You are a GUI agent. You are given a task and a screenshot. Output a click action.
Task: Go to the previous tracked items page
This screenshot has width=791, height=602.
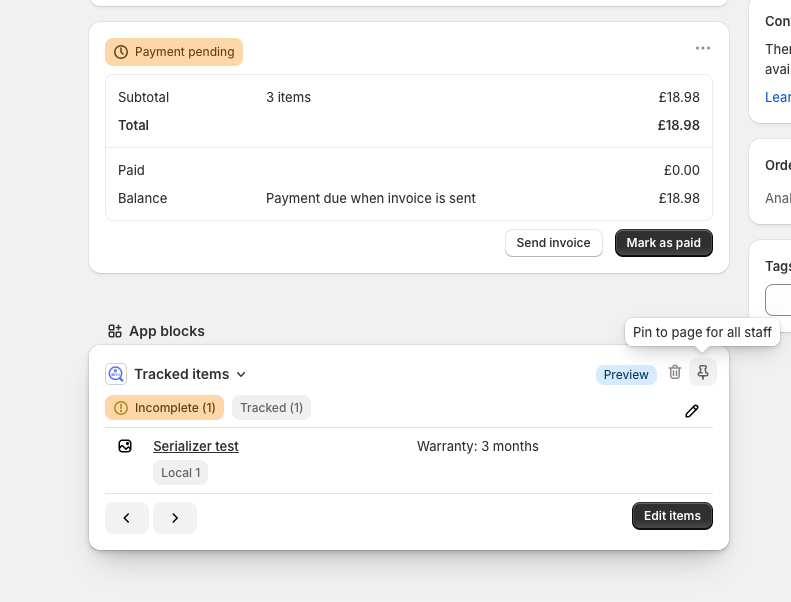[127, 517]
